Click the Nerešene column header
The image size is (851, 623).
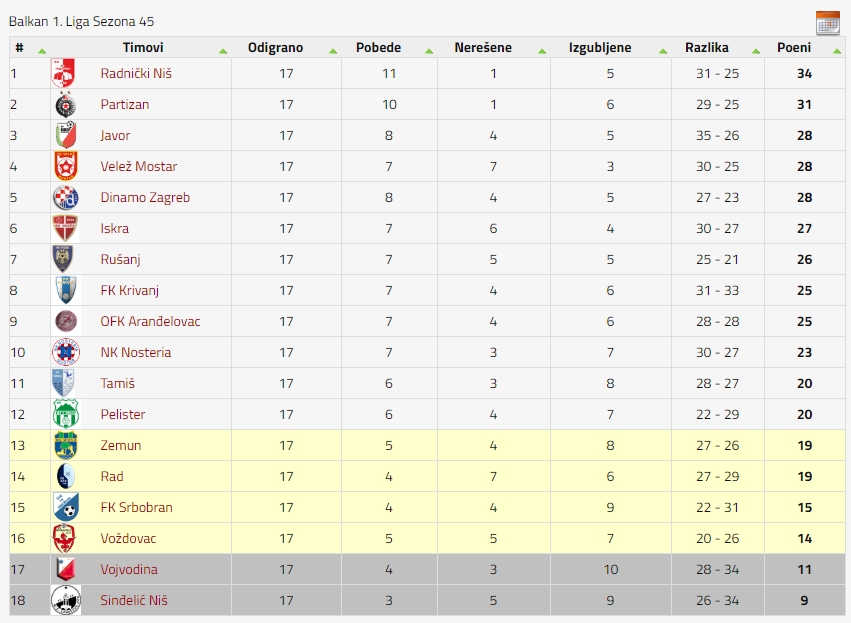(482, 48)
